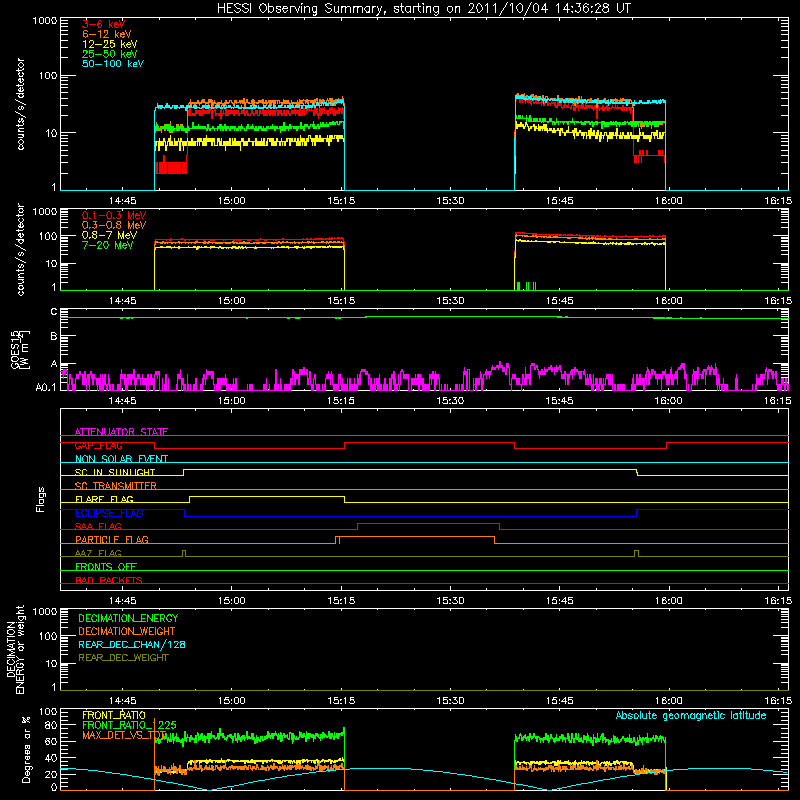Screen dimensions: 800x800
Task: Click the GOES15 axis label
Action: coord(16,349)
